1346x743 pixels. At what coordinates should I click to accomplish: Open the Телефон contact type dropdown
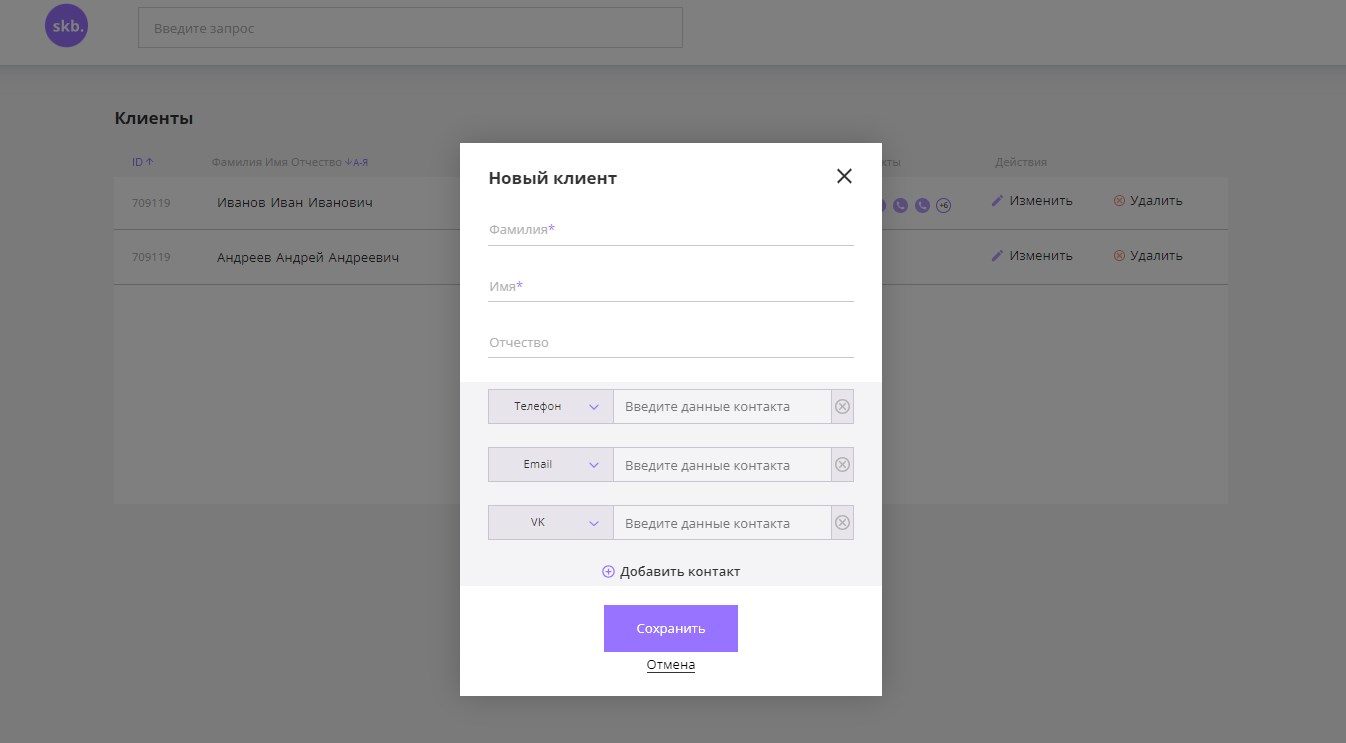[550, 407]
